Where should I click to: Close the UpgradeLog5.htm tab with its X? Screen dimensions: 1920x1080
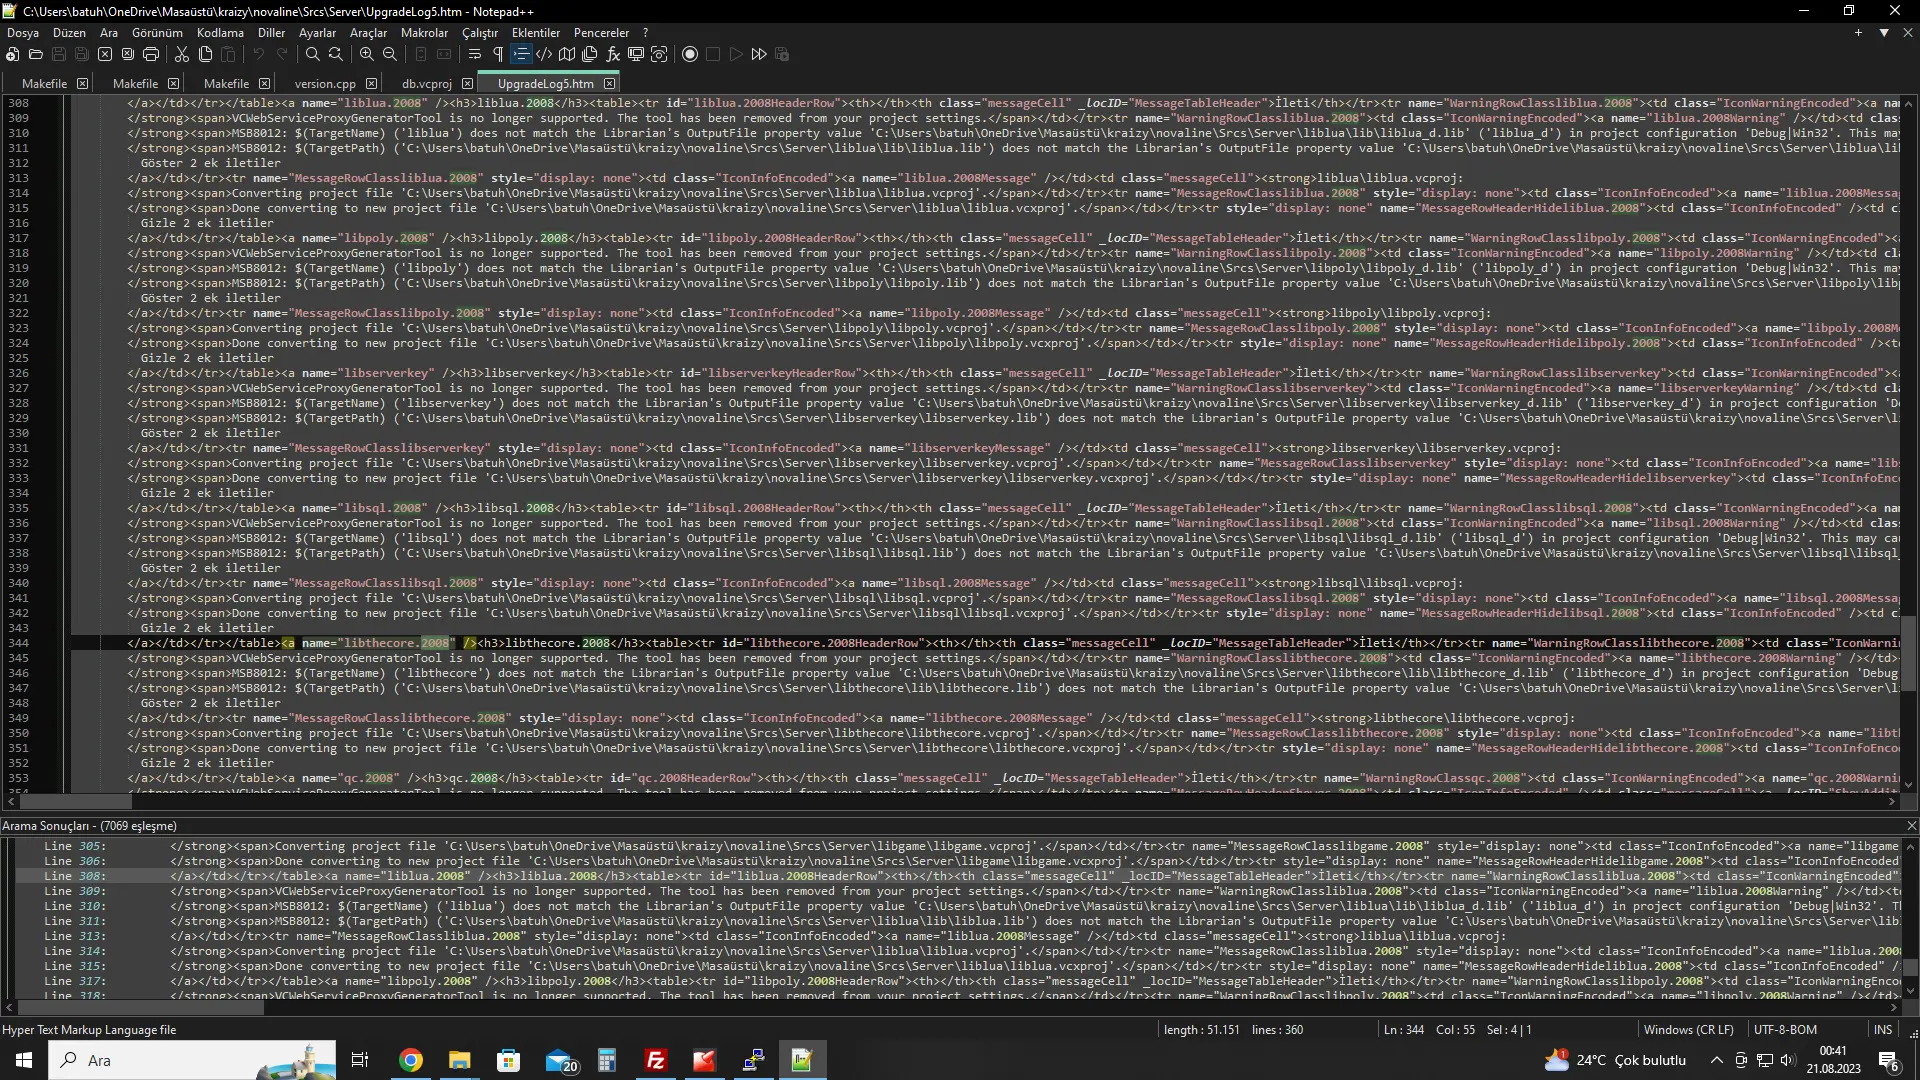tap(609, 84)
